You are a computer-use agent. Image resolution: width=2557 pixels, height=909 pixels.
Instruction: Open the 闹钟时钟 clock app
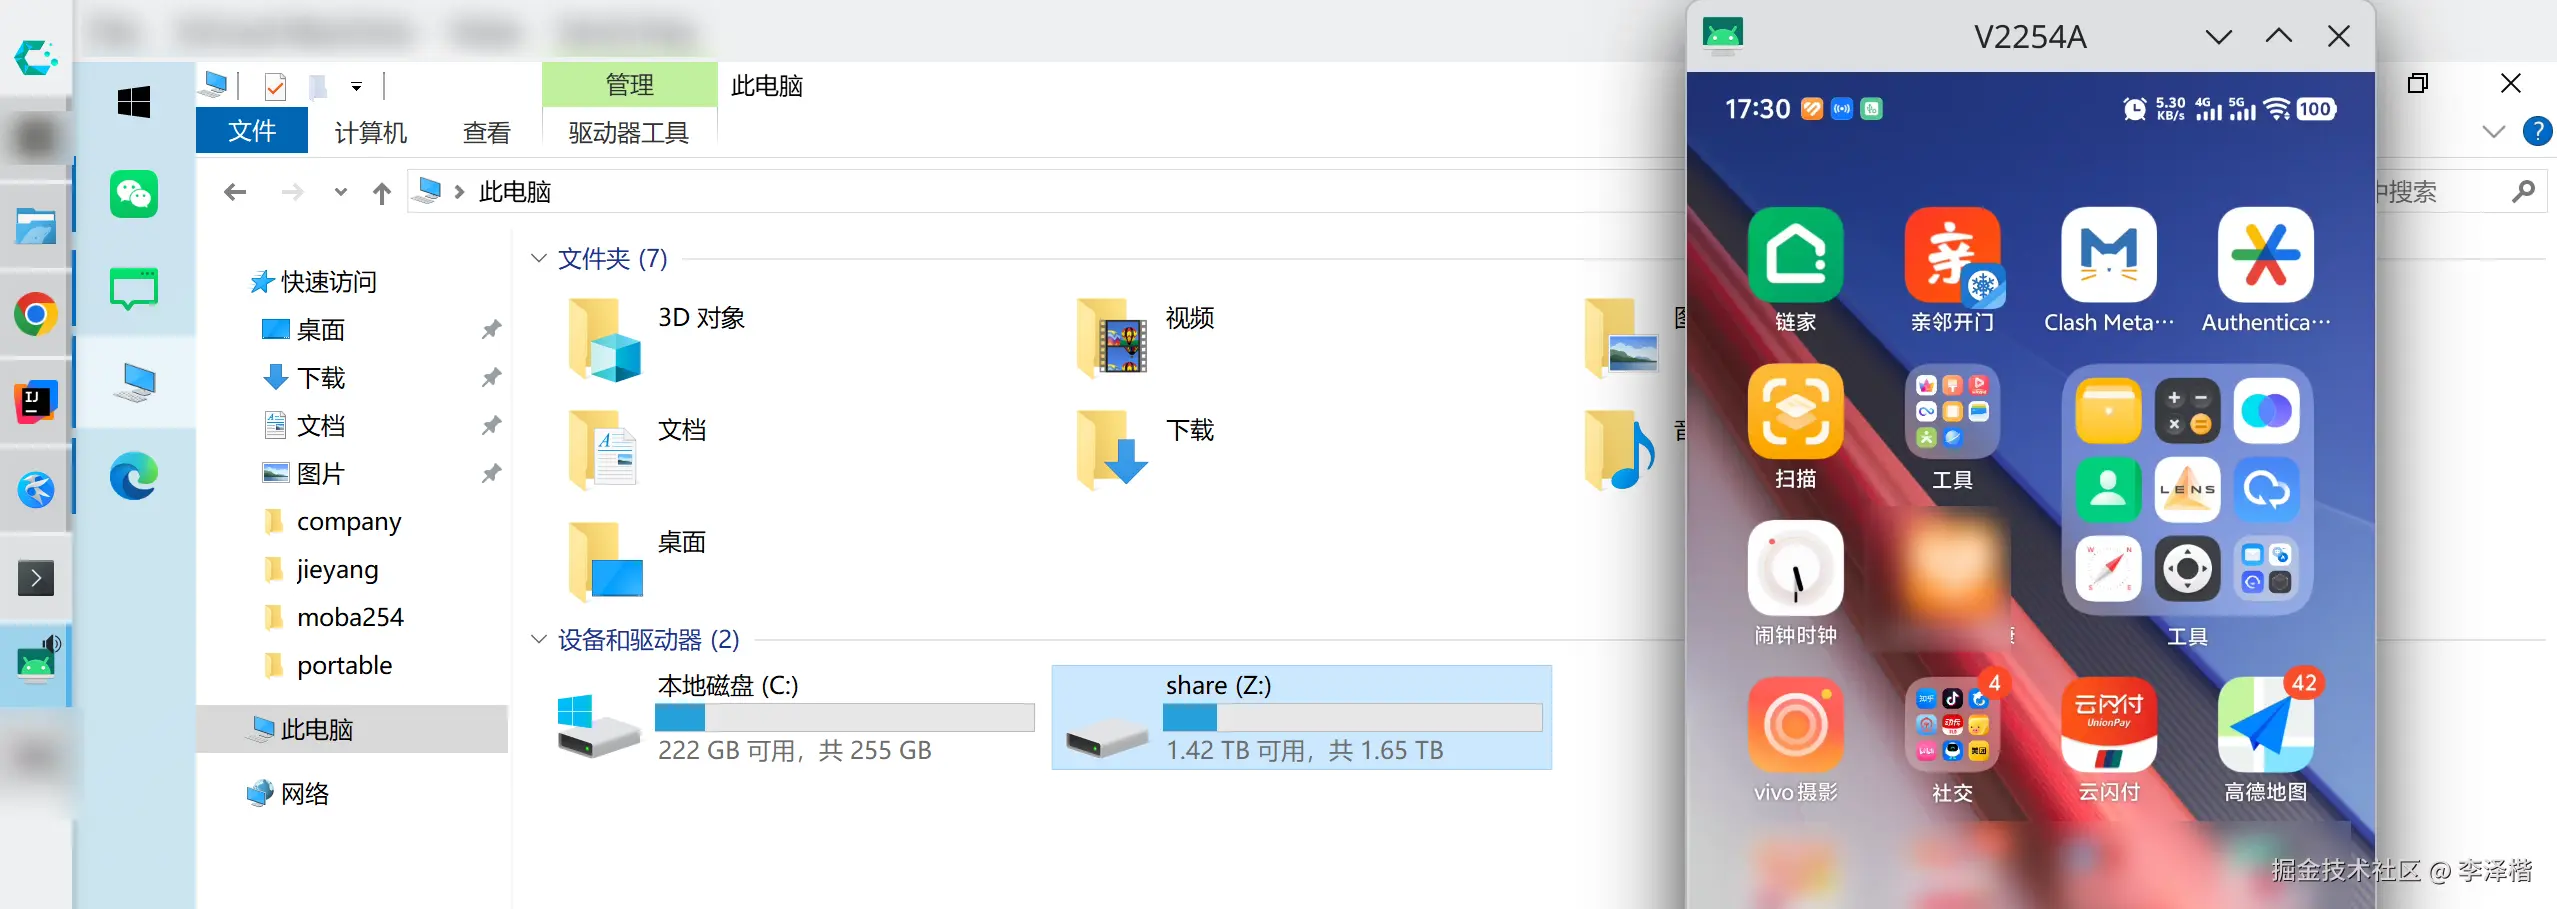1795,568
